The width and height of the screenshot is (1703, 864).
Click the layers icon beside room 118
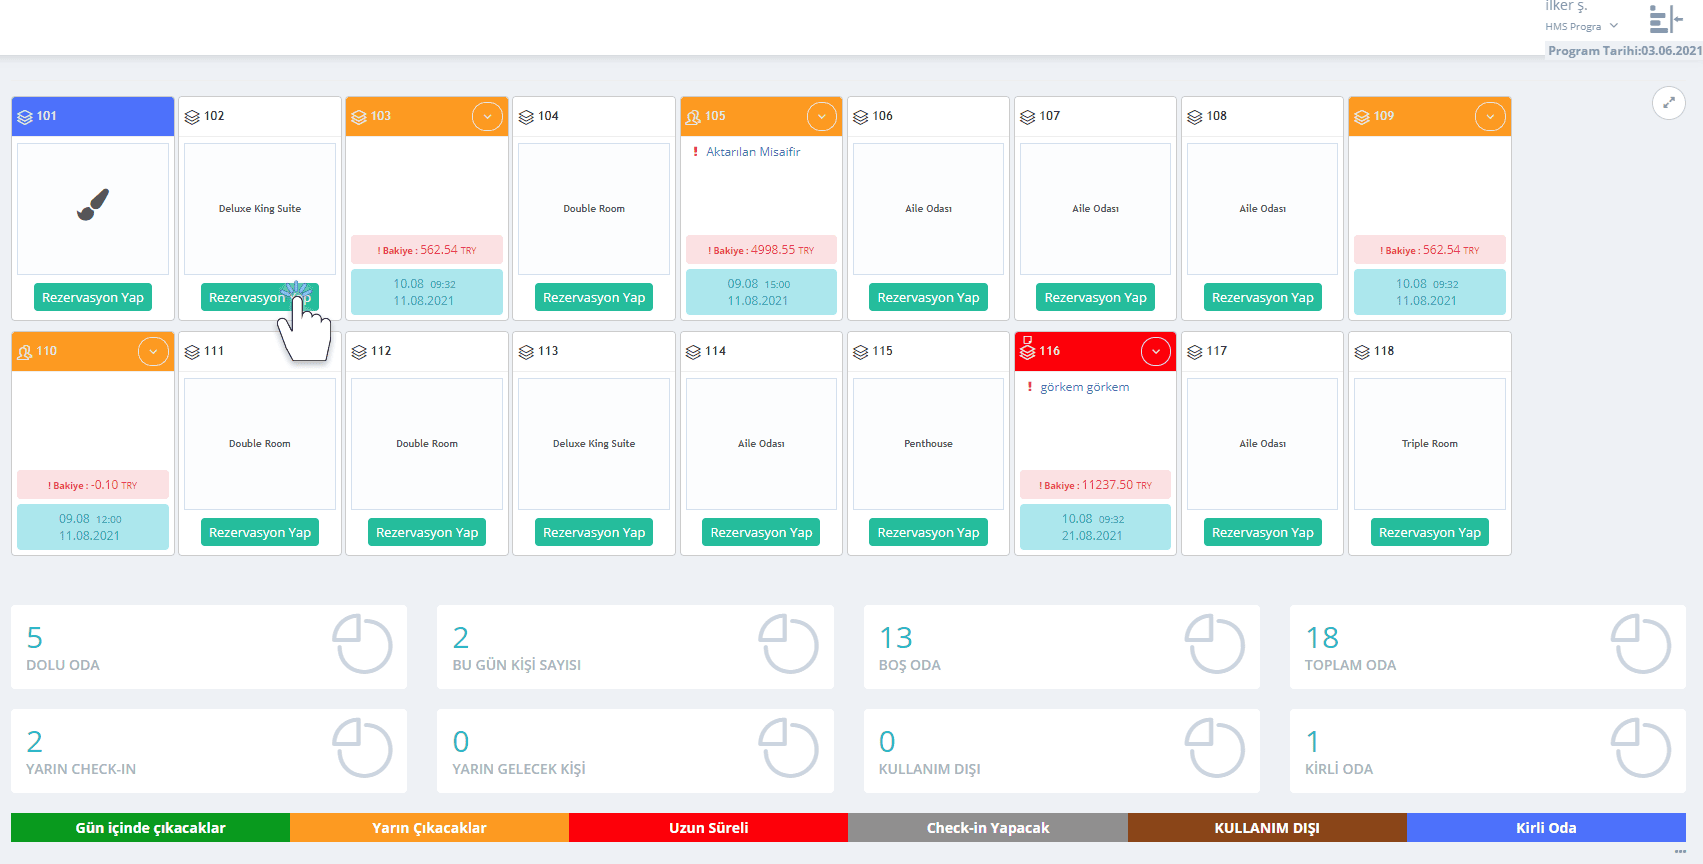(1362, 352)
